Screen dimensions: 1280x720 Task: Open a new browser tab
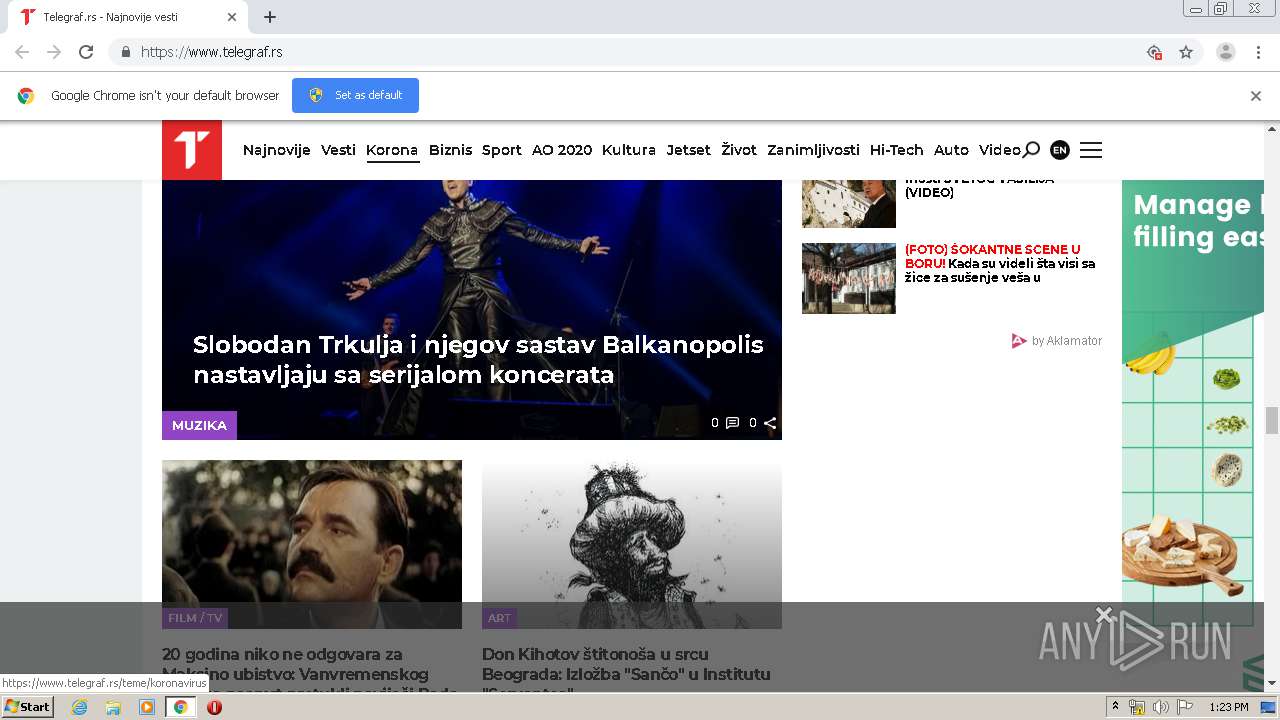coord(270,17)
